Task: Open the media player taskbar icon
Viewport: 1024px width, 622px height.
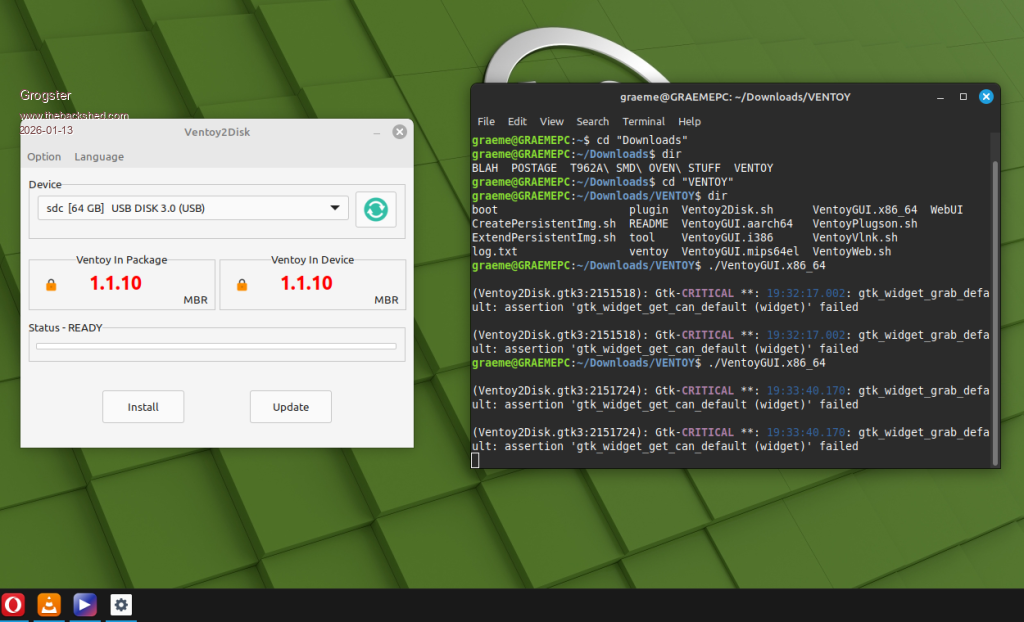Action: (85, 604)
